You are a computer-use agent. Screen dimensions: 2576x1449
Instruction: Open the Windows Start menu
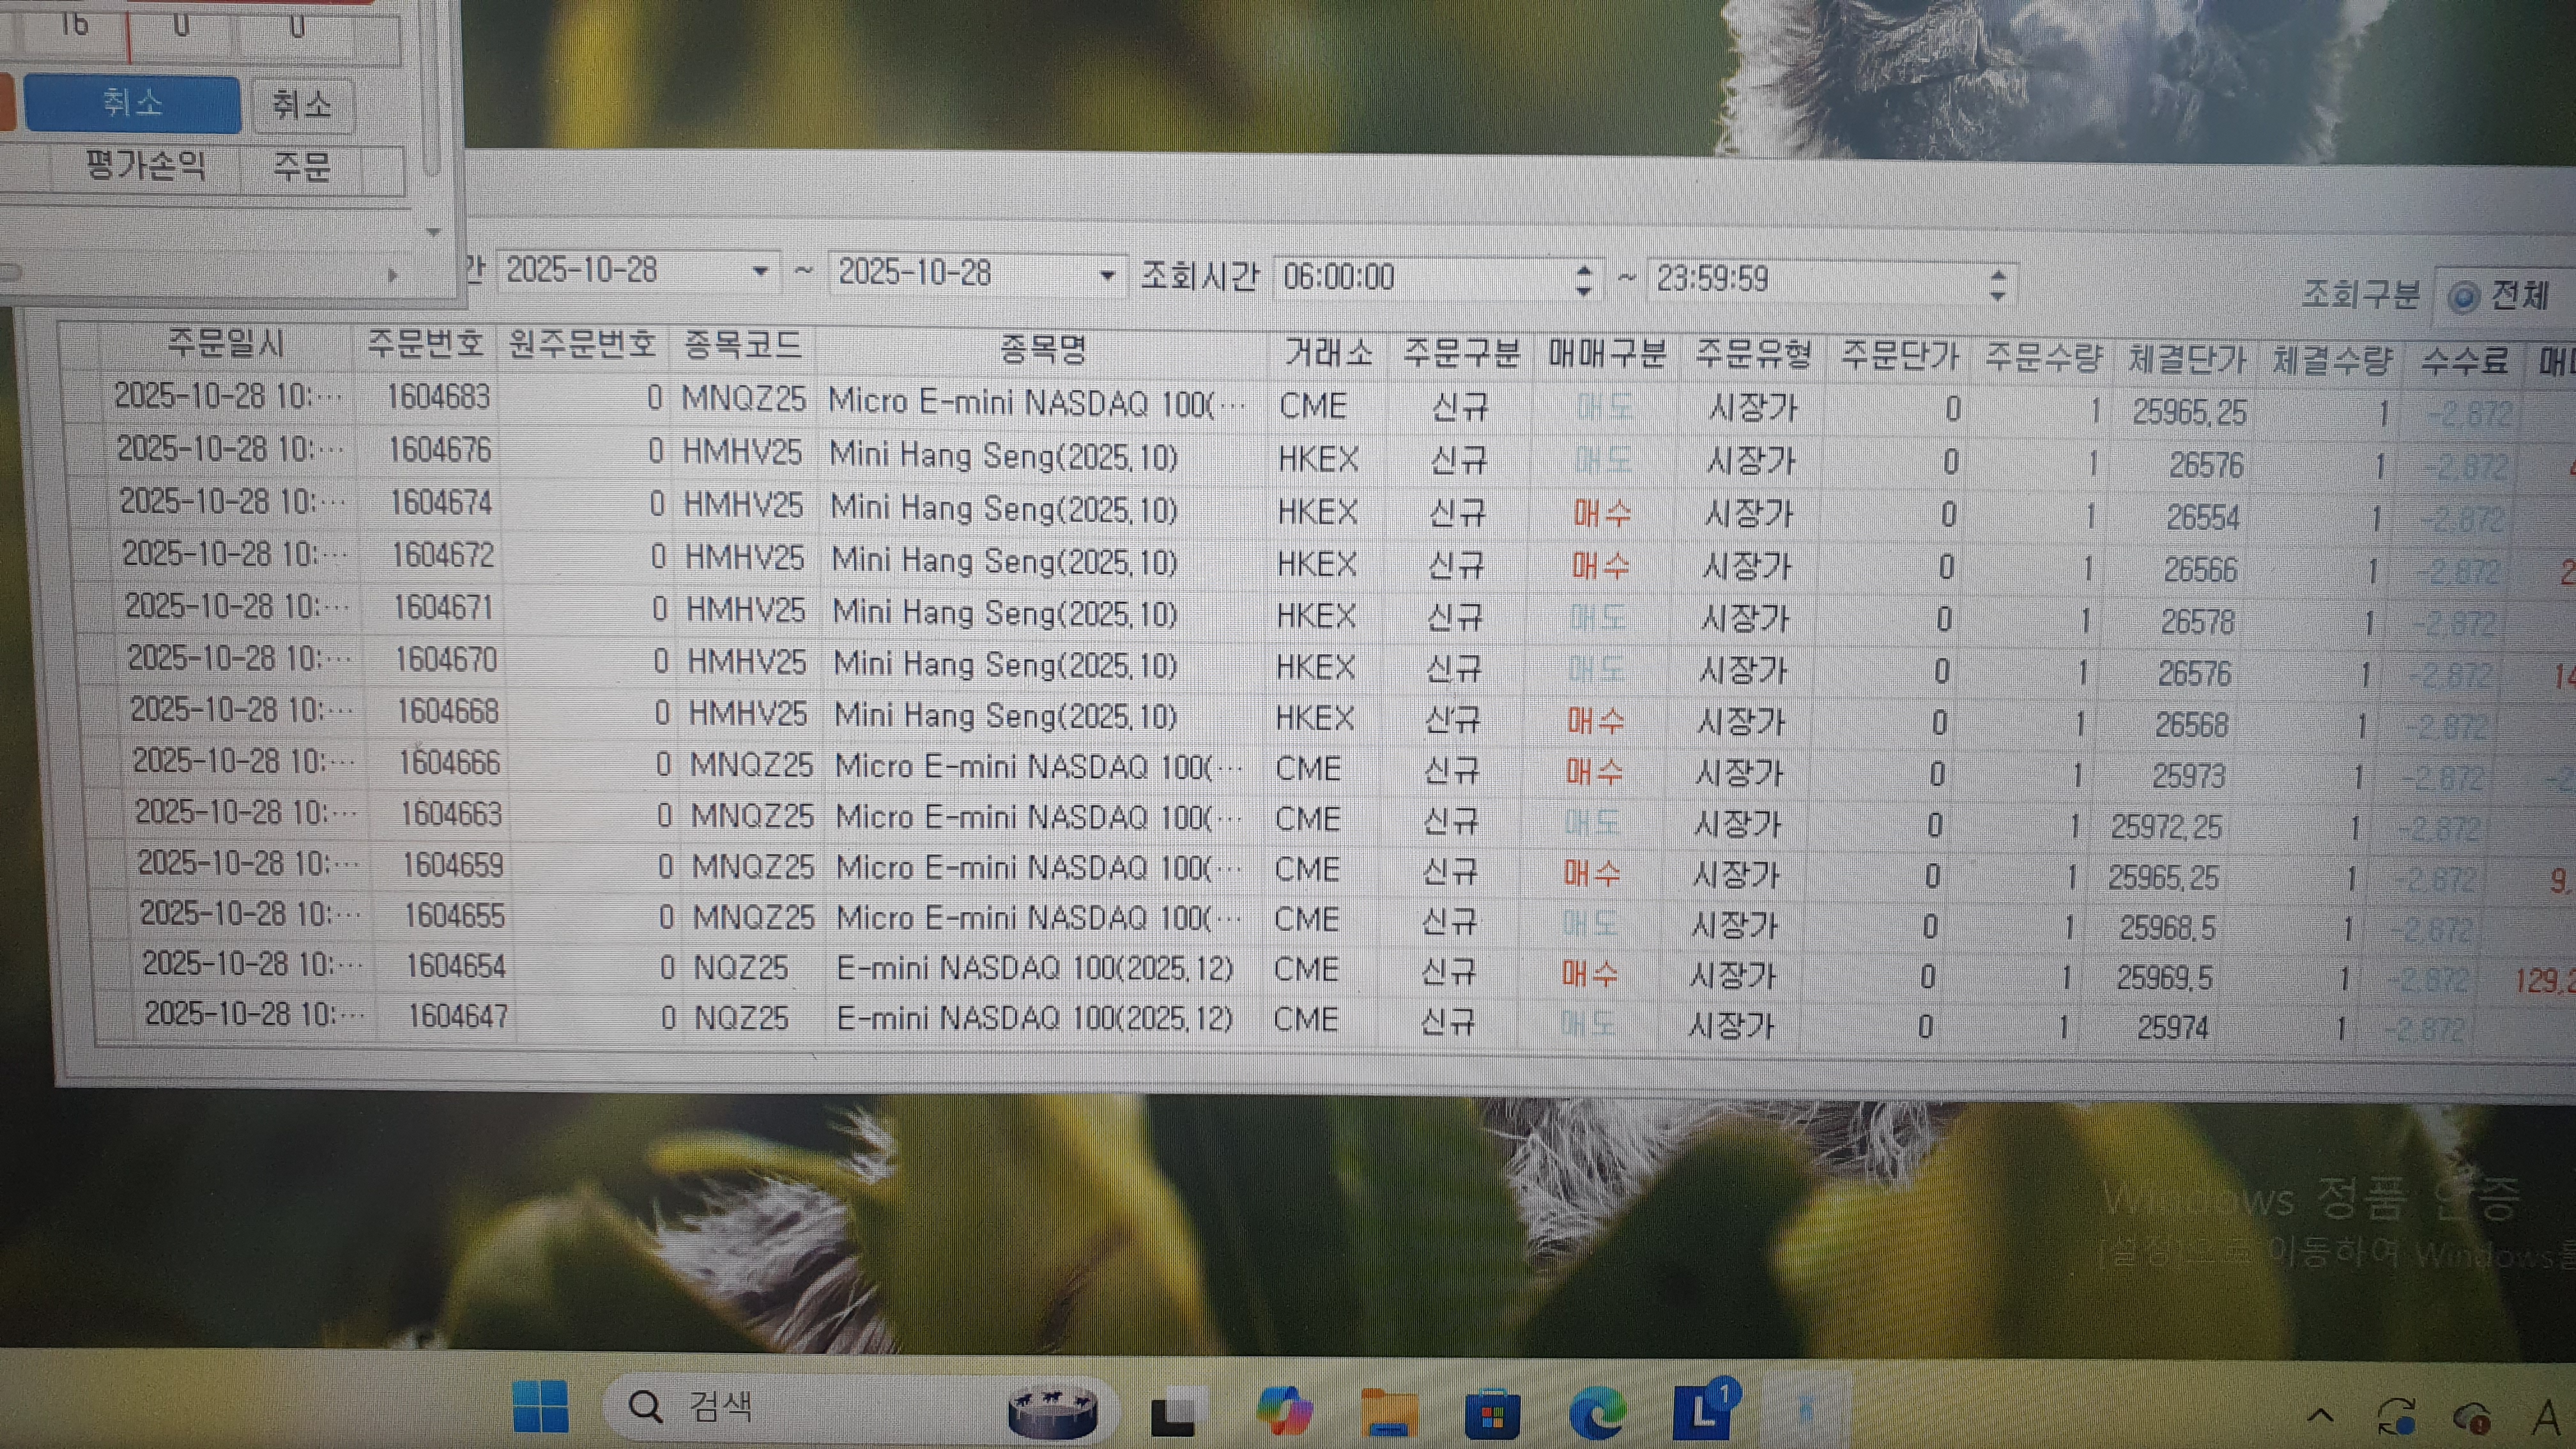point(540,1406)
